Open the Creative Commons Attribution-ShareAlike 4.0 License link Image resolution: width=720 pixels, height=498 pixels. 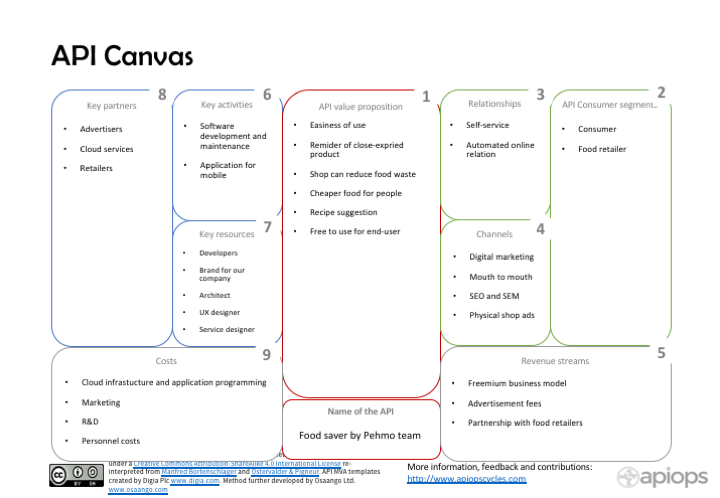(x=237, y=464)
